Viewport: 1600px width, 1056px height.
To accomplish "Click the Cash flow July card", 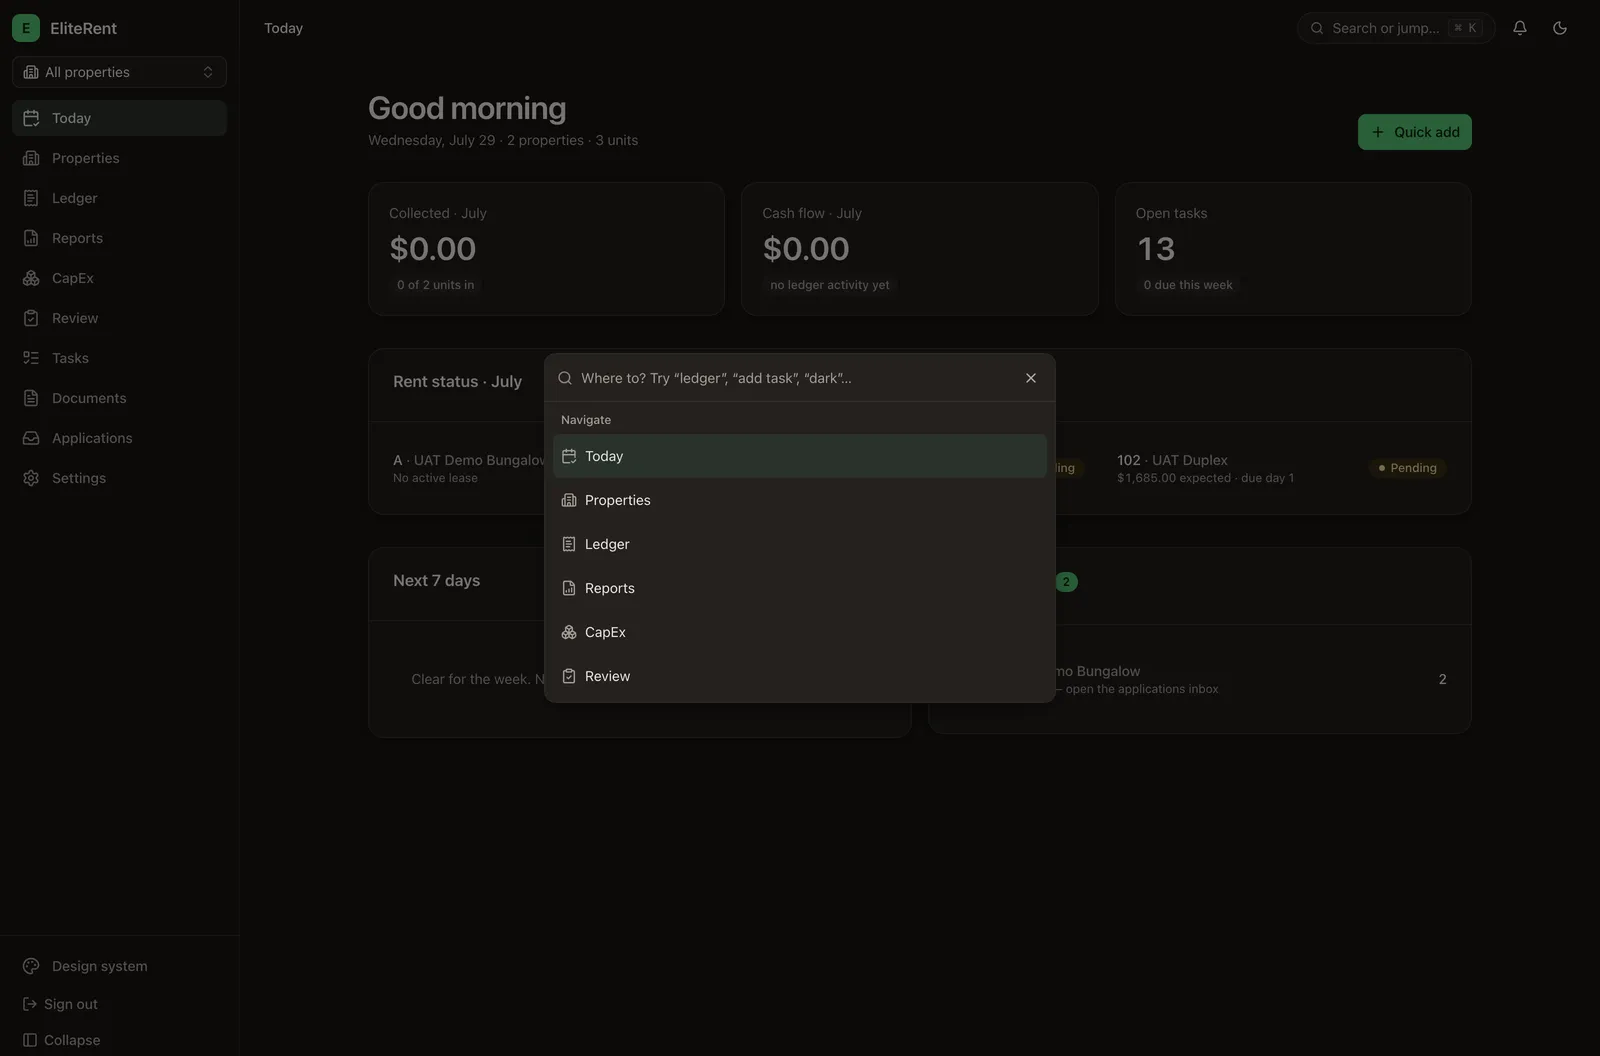I will pyautogui.click(x=919, y=249).
